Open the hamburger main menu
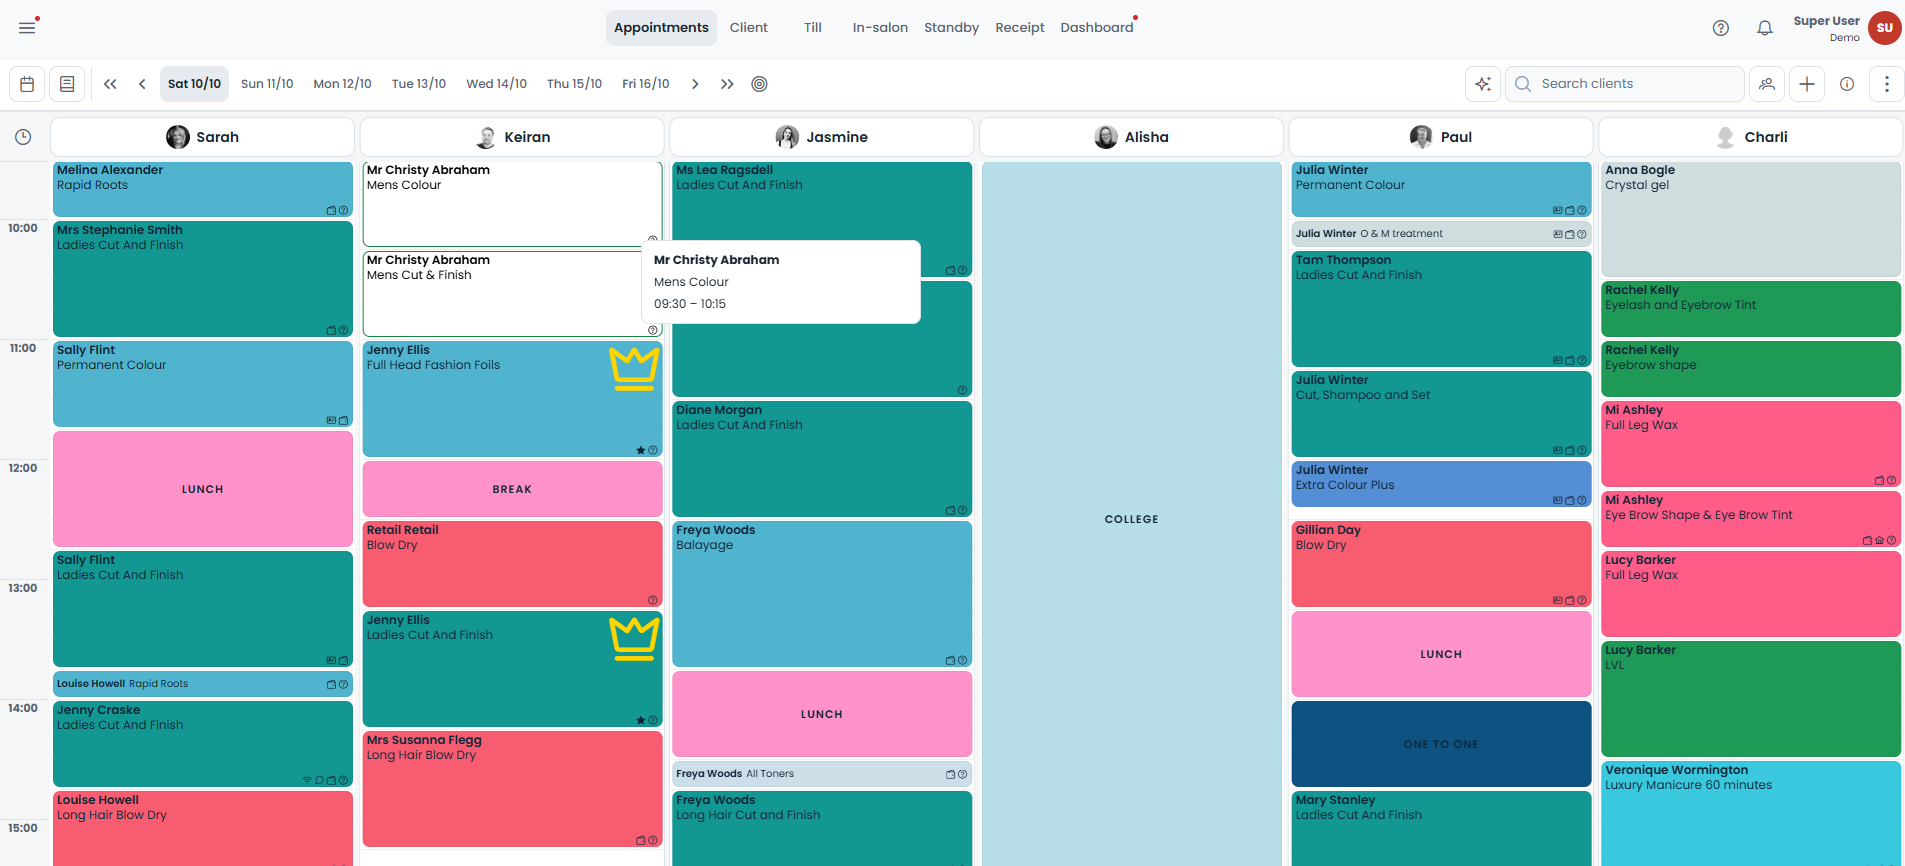Image resolution: width=1905 pixels, height=866 pixels. coord(27,28)
